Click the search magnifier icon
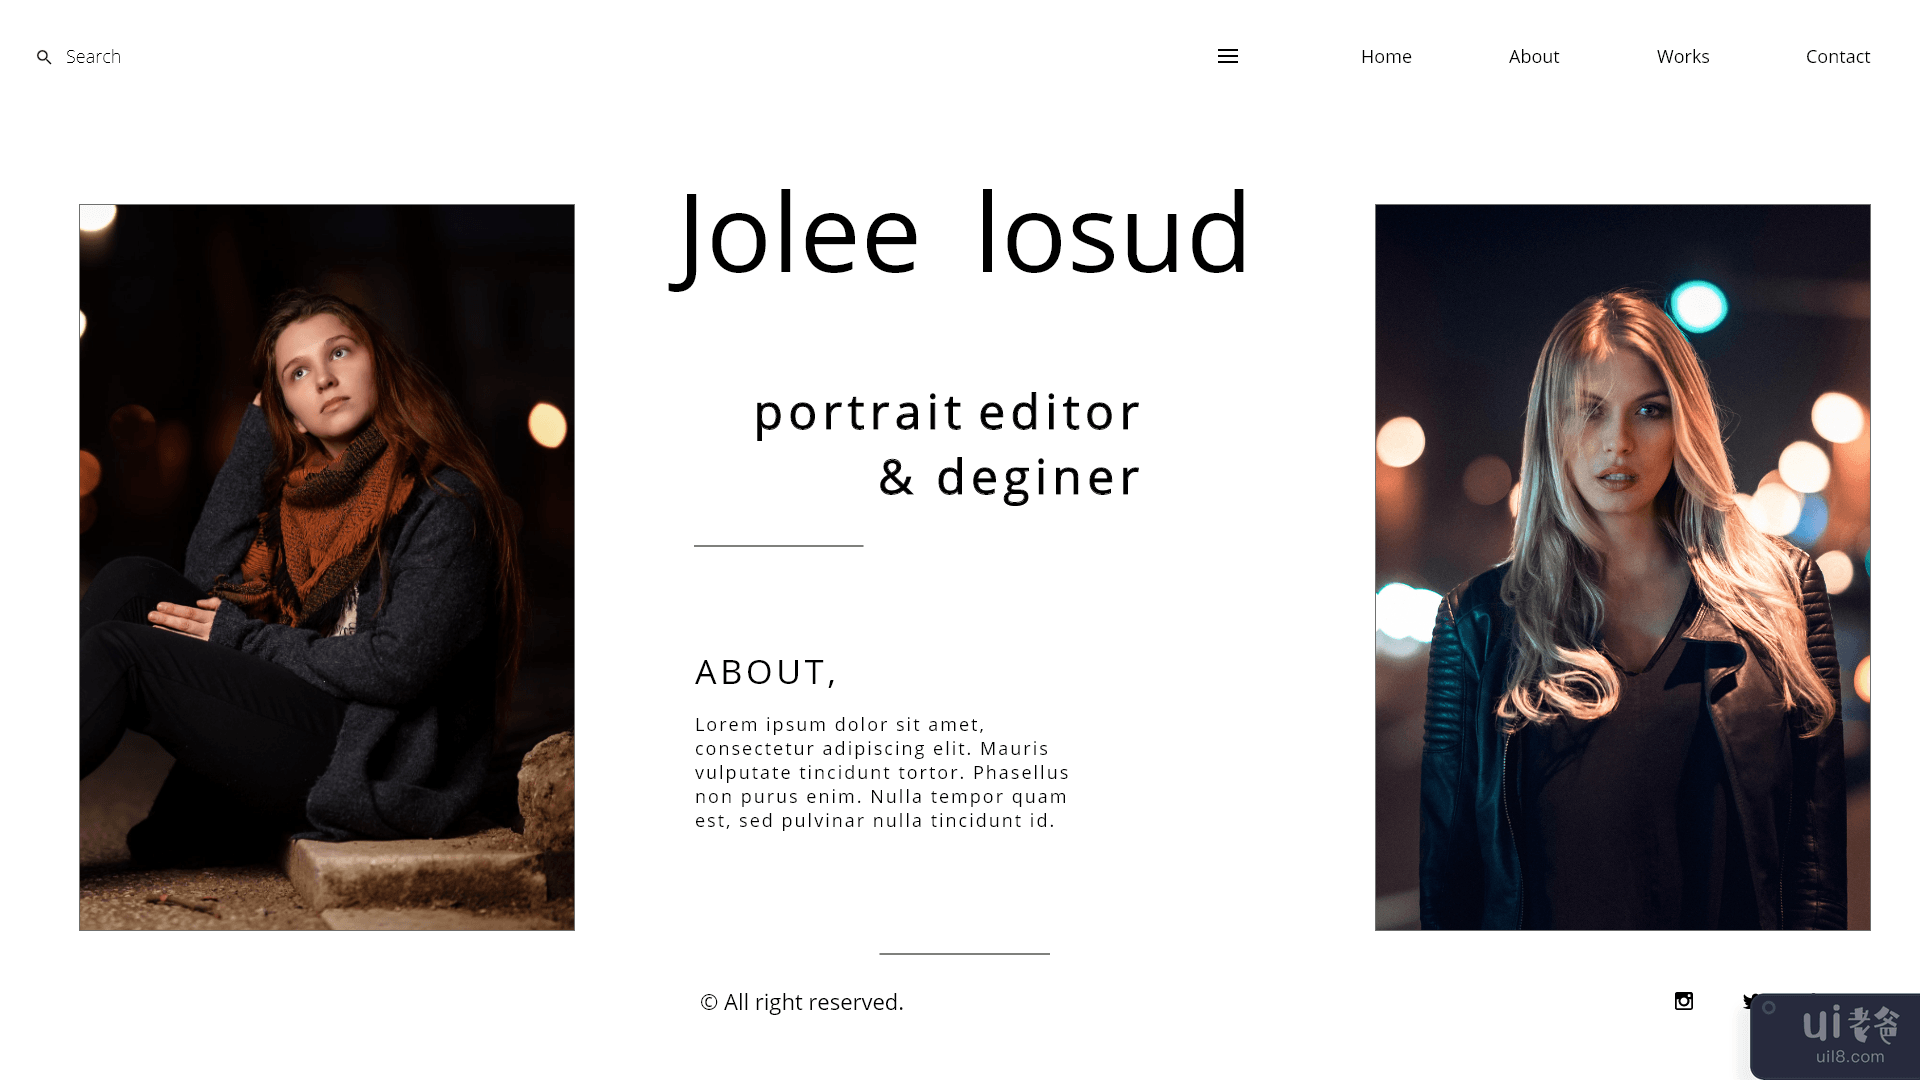This screenshot has width=1920, height=1080. 44,57
